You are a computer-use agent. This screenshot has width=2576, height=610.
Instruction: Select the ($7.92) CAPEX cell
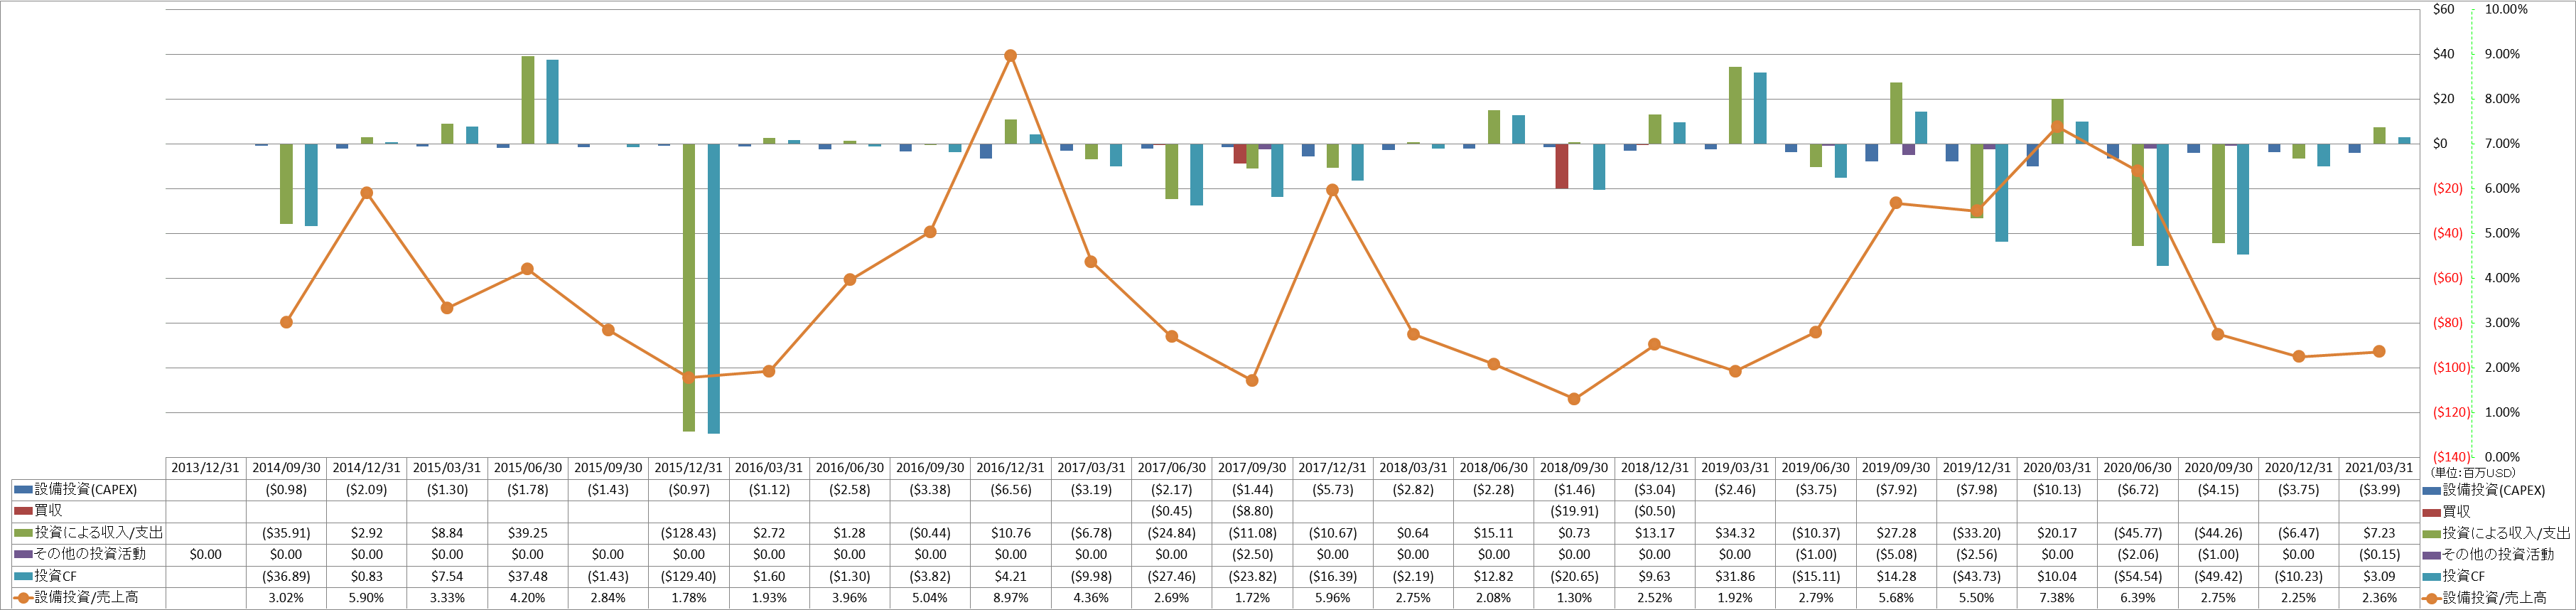pos(1896,490)
